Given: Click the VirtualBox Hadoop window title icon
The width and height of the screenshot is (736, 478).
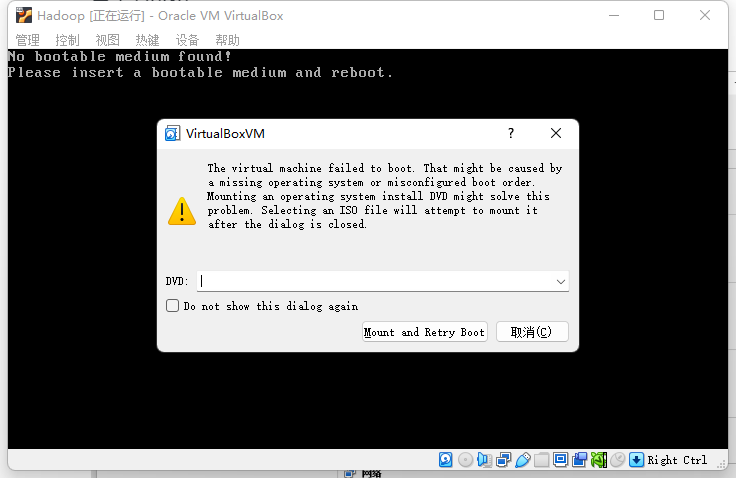Looking at the screenshot, I should 23,15.
